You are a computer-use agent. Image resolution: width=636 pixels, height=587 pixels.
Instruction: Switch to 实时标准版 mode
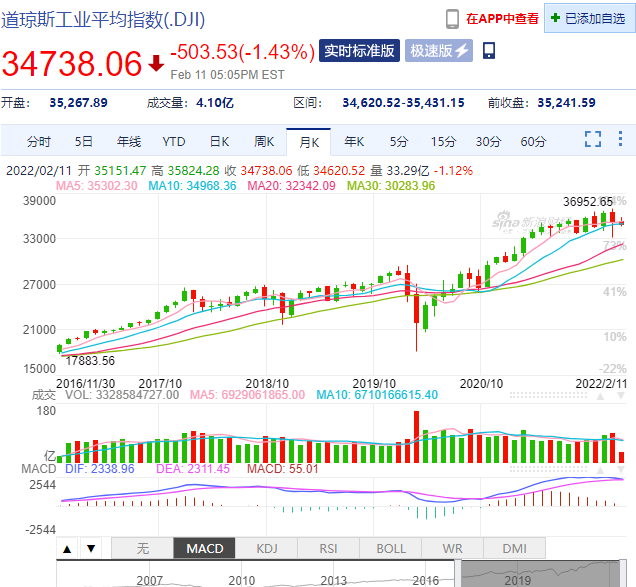click(359, 51)
